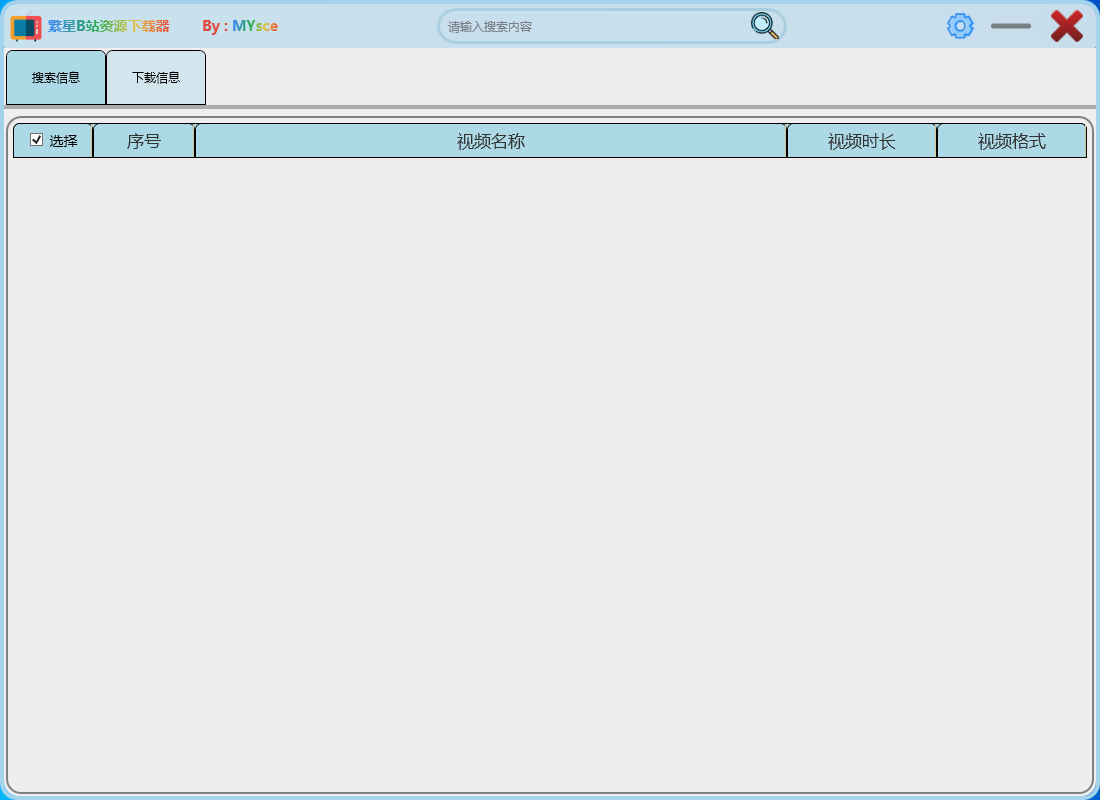This screenshot has width=1100, height=800.
Task: Toggle the 选择 select-all checkbox
Action: (x=36, y=140)
